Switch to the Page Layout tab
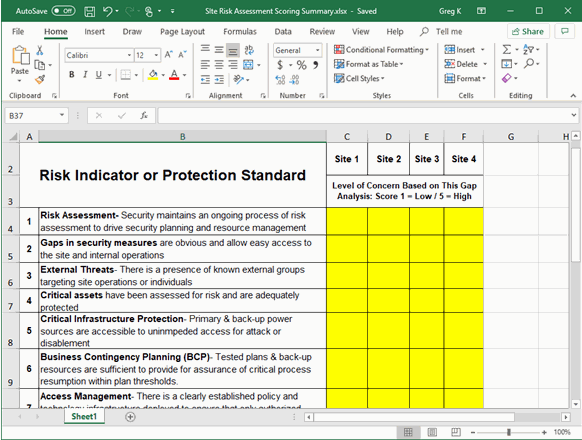Viewport: 582px width, 440px height. tap(182, 32)
